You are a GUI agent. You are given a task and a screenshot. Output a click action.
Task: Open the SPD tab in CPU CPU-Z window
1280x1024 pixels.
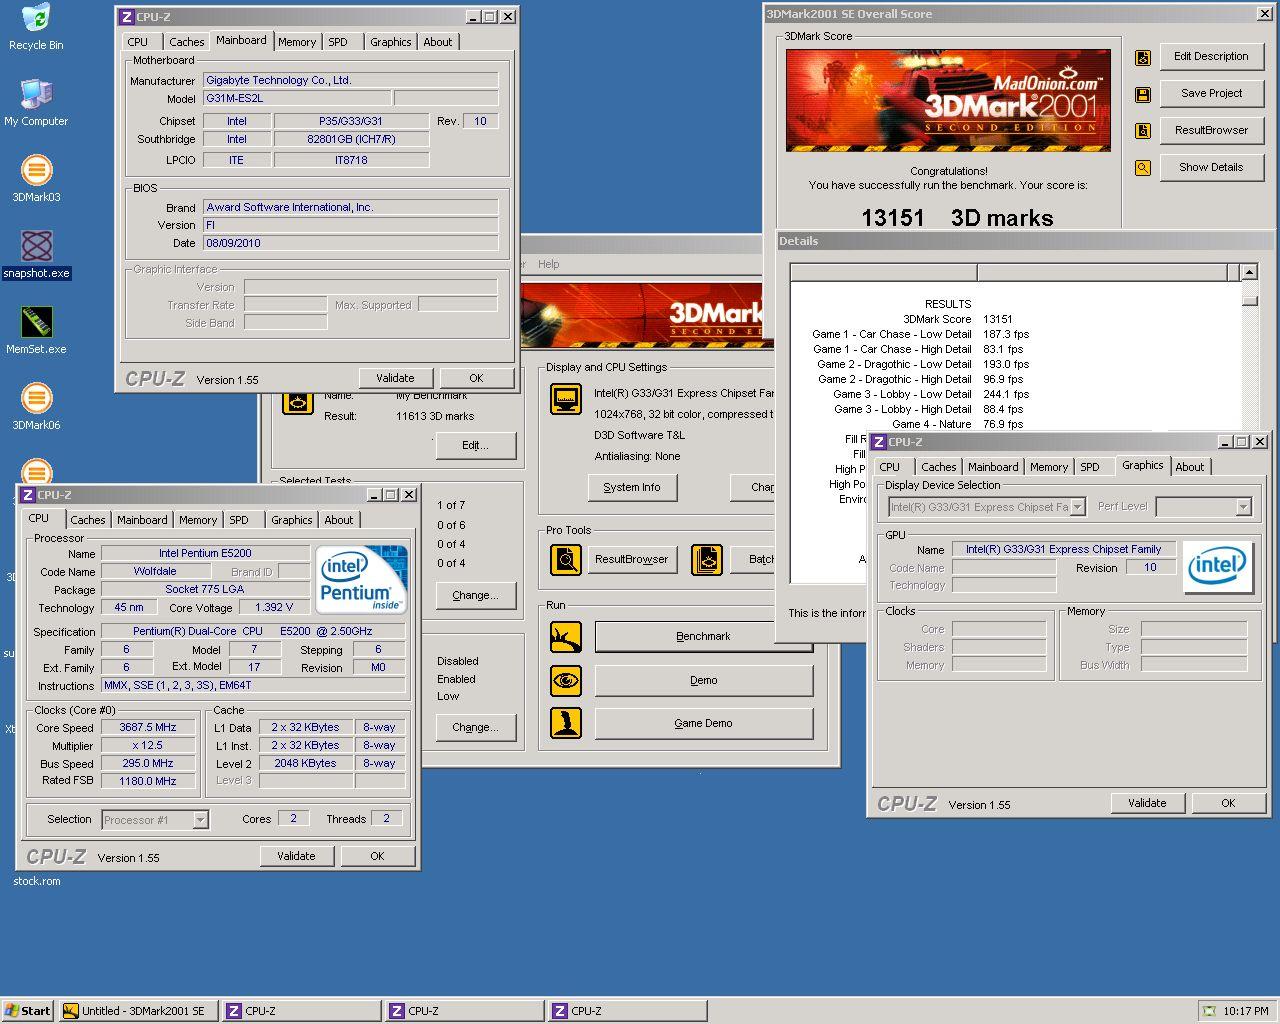click(x=239, y=520)
